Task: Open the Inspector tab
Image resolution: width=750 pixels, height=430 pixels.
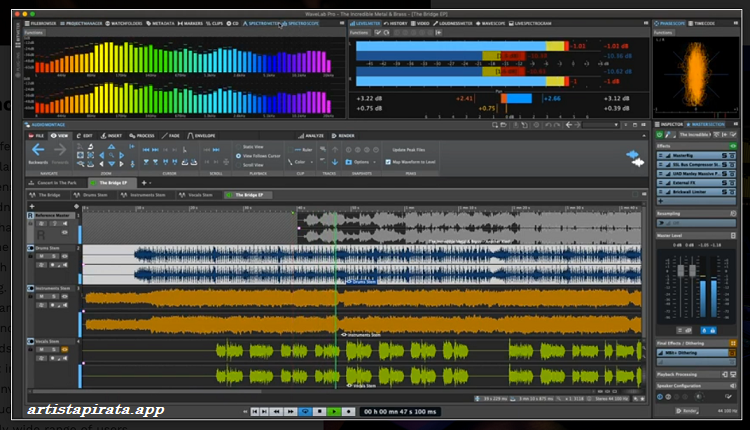Action: [x=669, y=124]
